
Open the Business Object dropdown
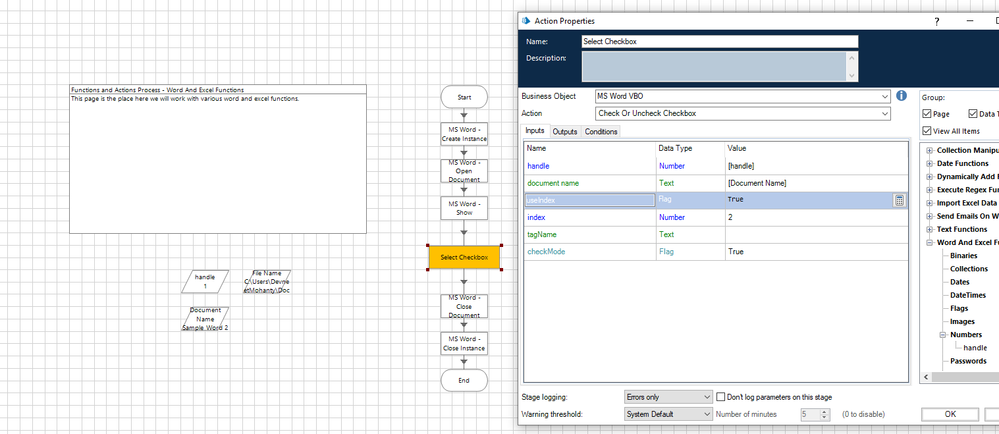[884, 96]
